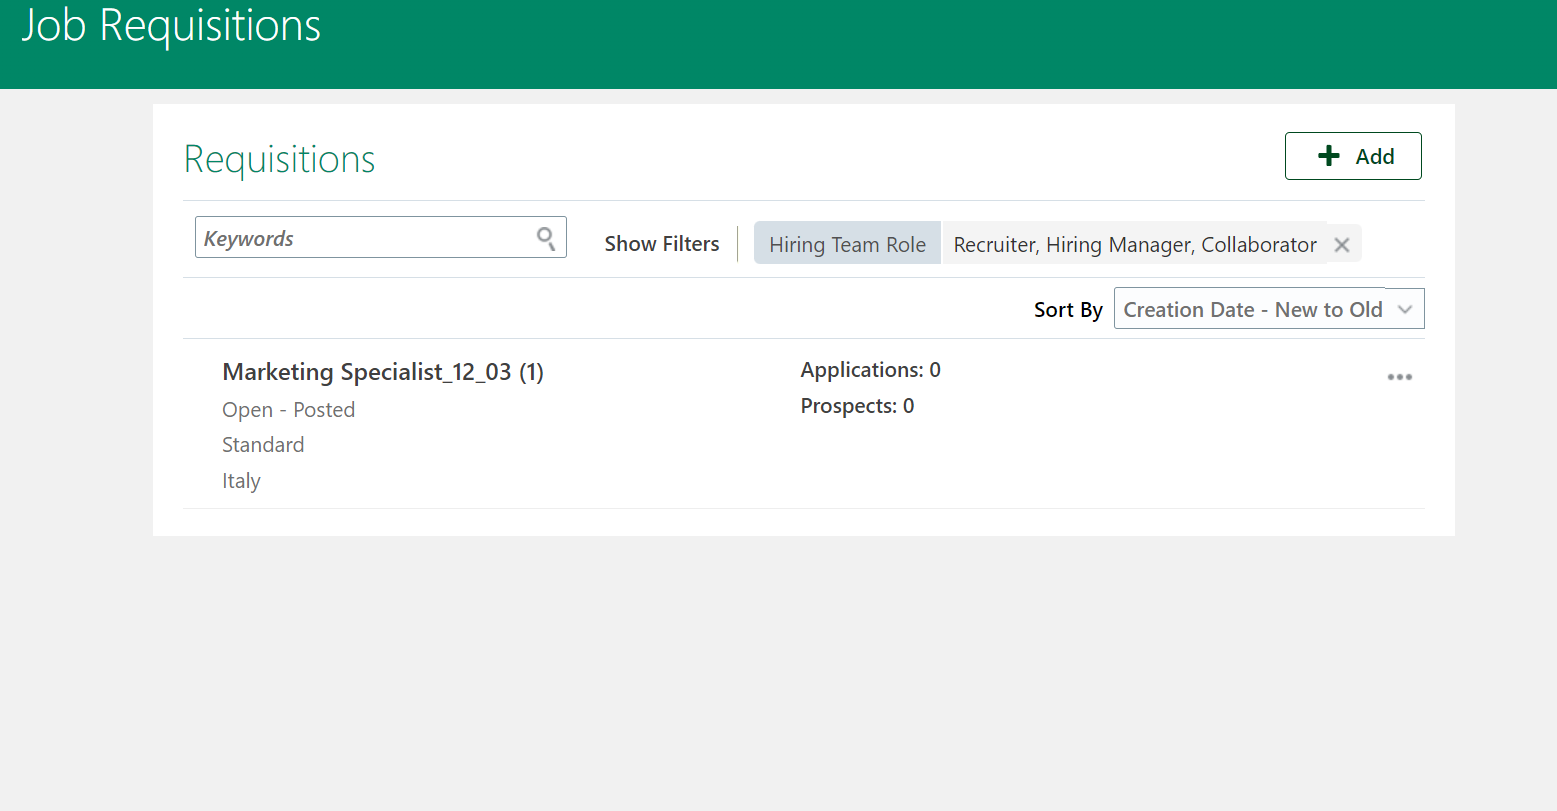Click the Applications: 0 count
The width and height of the screenshot is (1557, 811).
[870, 369]
